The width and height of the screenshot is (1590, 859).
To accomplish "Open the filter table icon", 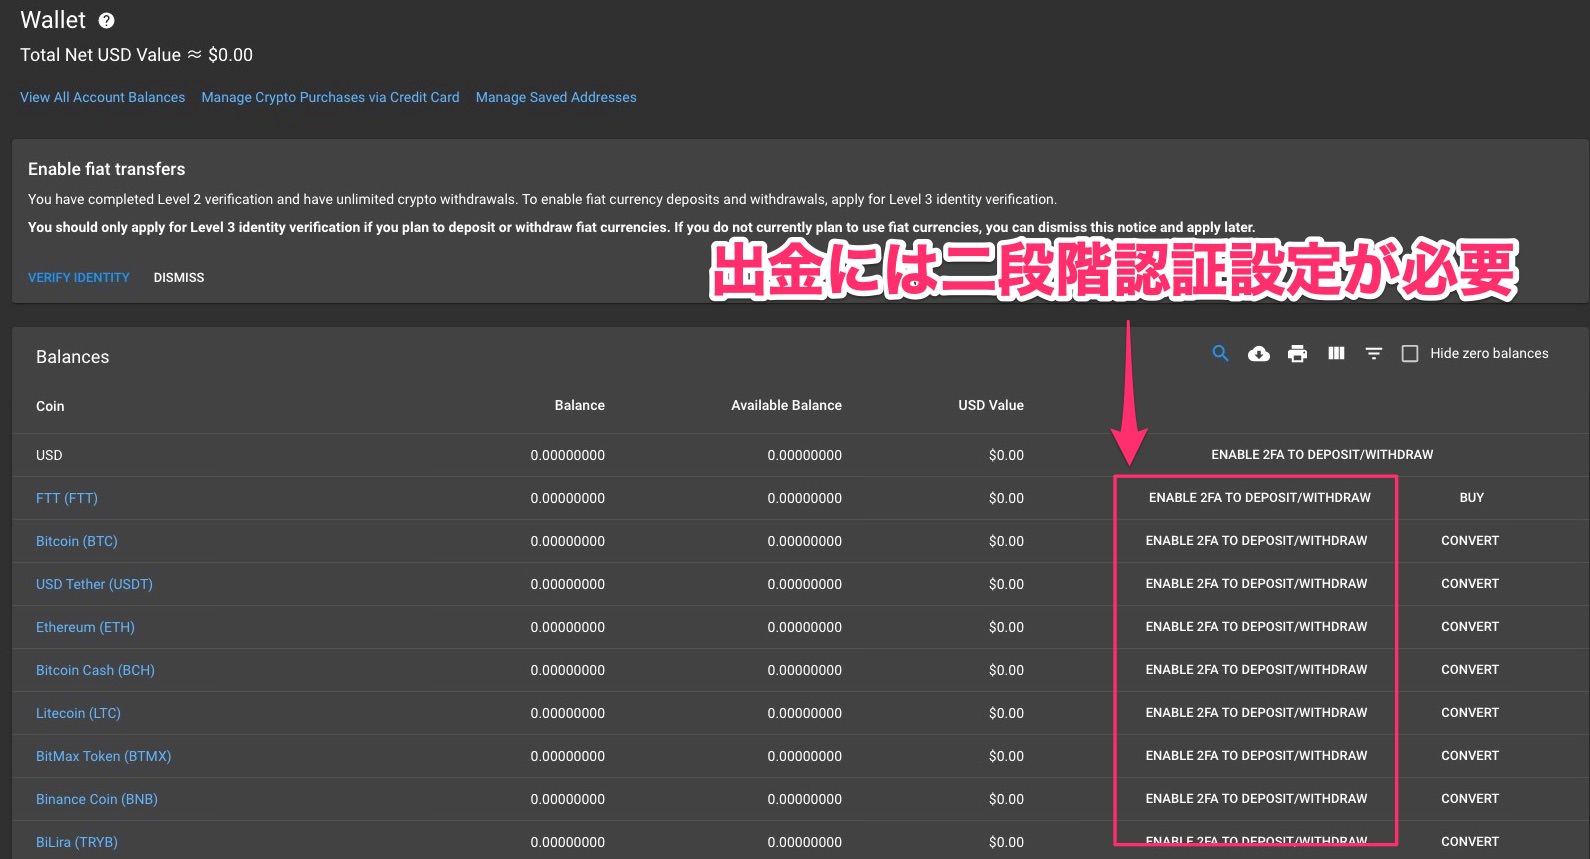I will pos(1374,353).
